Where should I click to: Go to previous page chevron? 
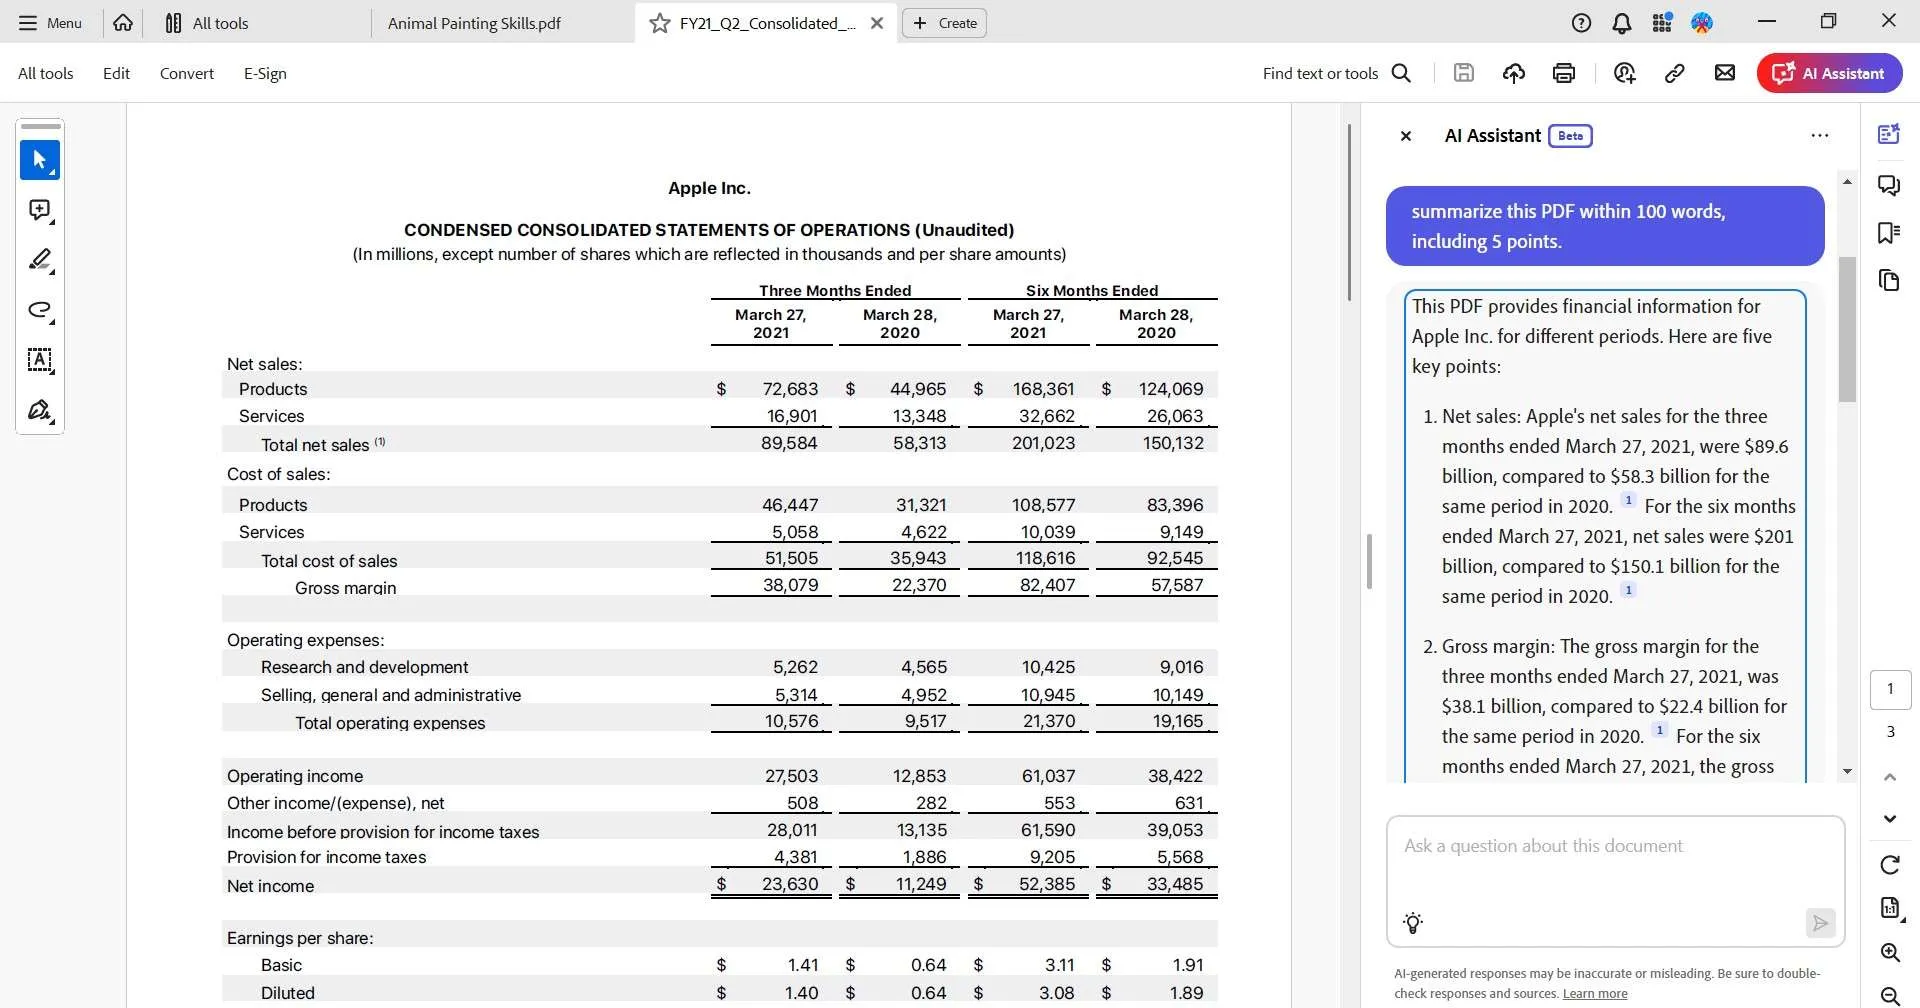pos(1890,777)
